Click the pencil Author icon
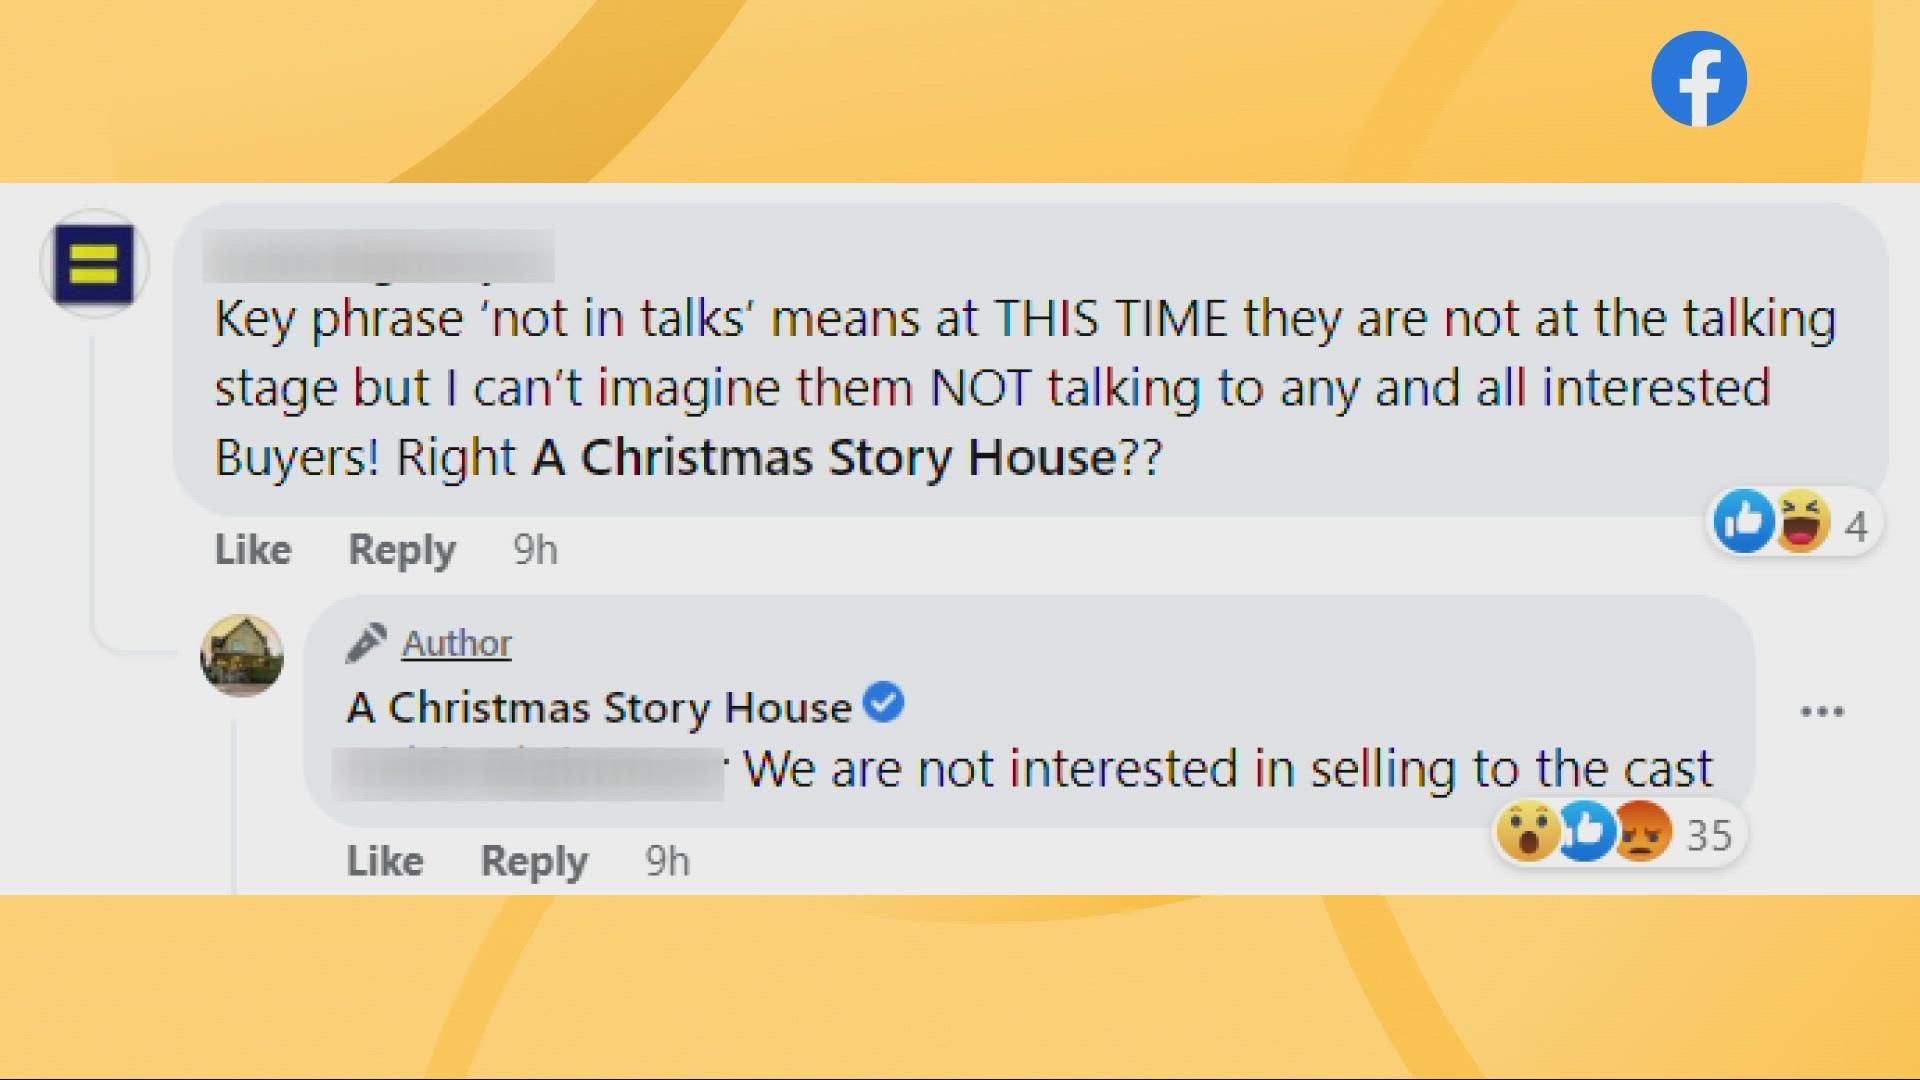This screenshot has height=1080, width=1920. pyautogui.click(x=366, y=643)
